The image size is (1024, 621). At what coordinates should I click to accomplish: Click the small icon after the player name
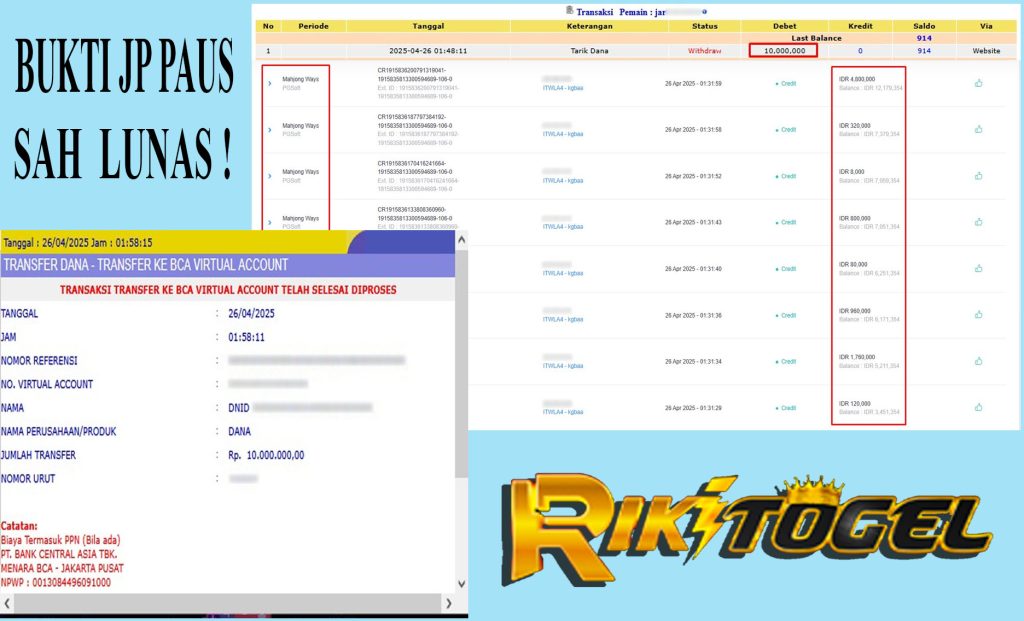pos(704,12)
